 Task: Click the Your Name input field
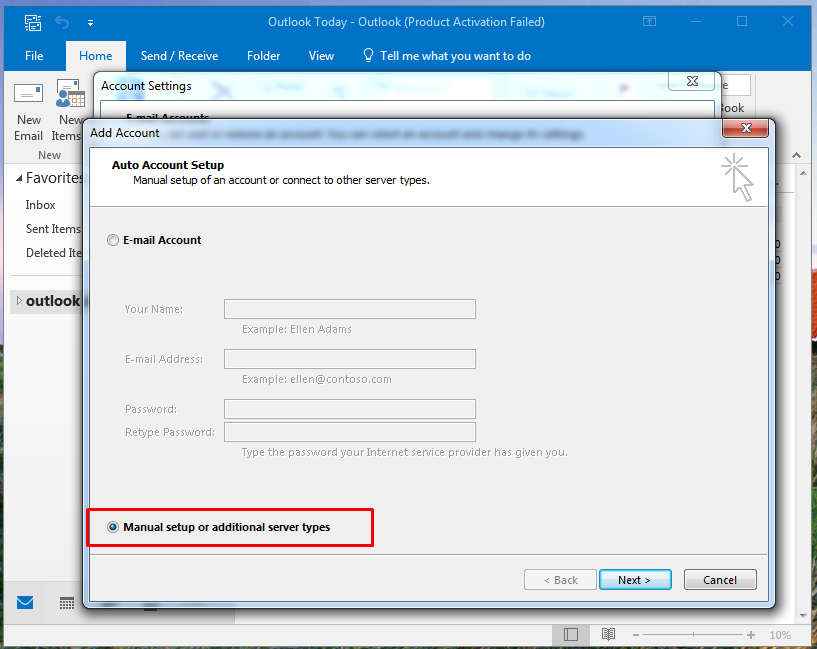(350, 309)
